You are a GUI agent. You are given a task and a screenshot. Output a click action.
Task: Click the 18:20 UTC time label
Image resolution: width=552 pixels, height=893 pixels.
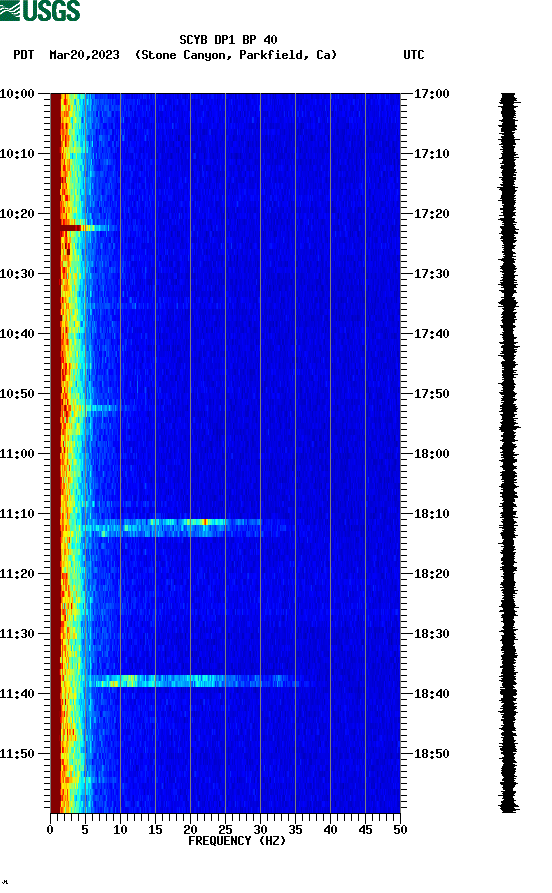coord(431,574)
